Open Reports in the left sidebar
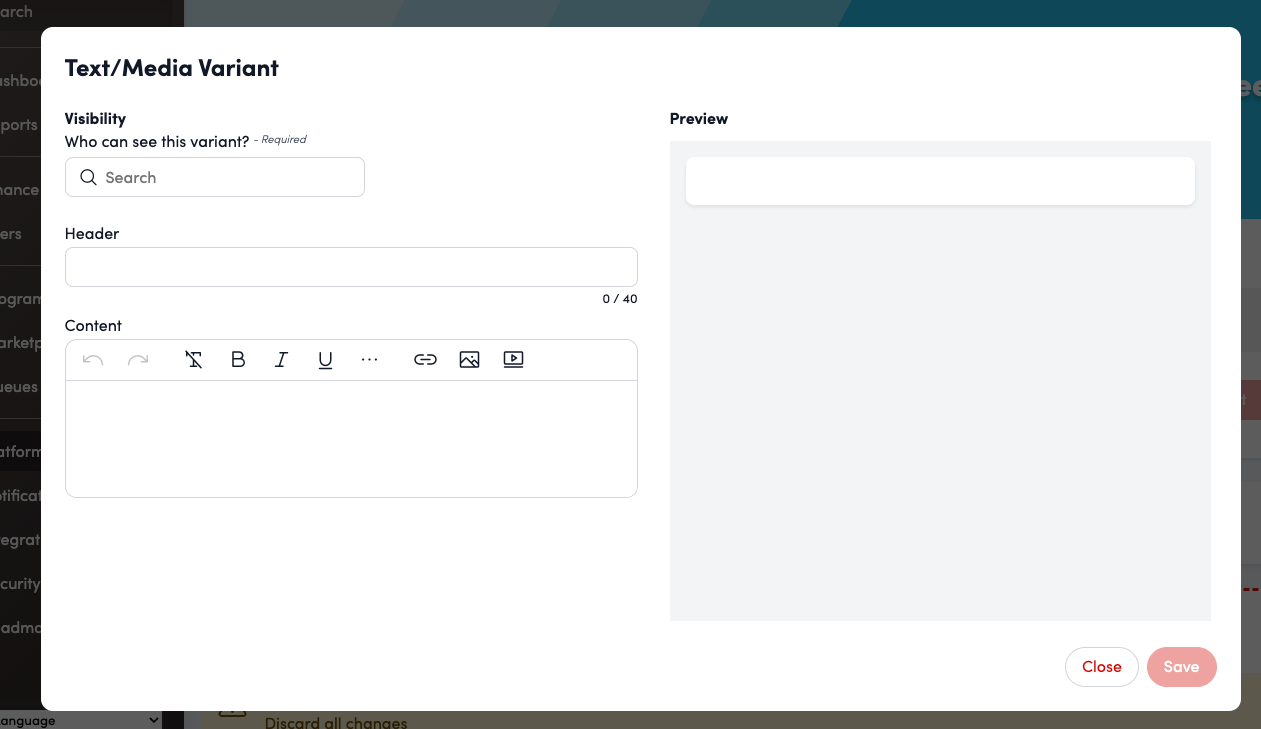1261x729 pixels. point(19,125)
